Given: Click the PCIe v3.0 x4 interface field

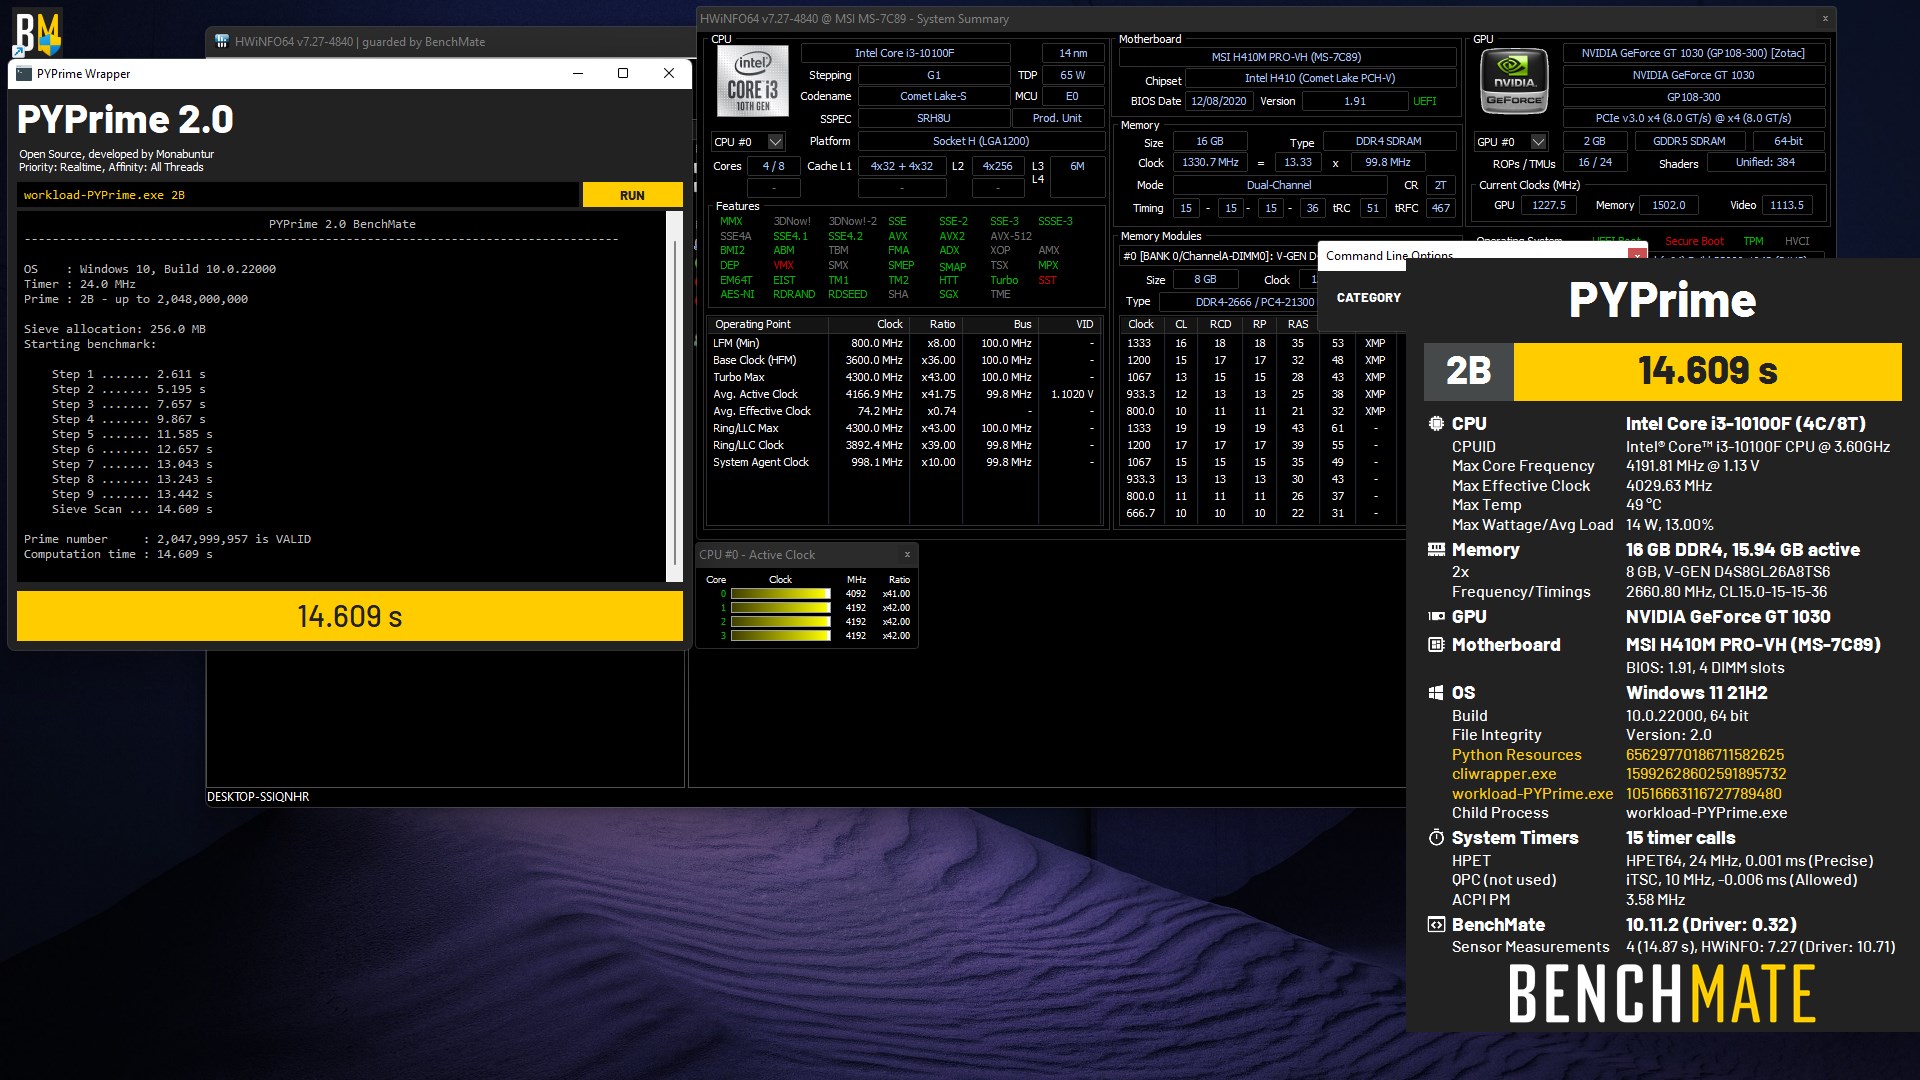Looking at the screenshot, I should (x=1693, y=118).
